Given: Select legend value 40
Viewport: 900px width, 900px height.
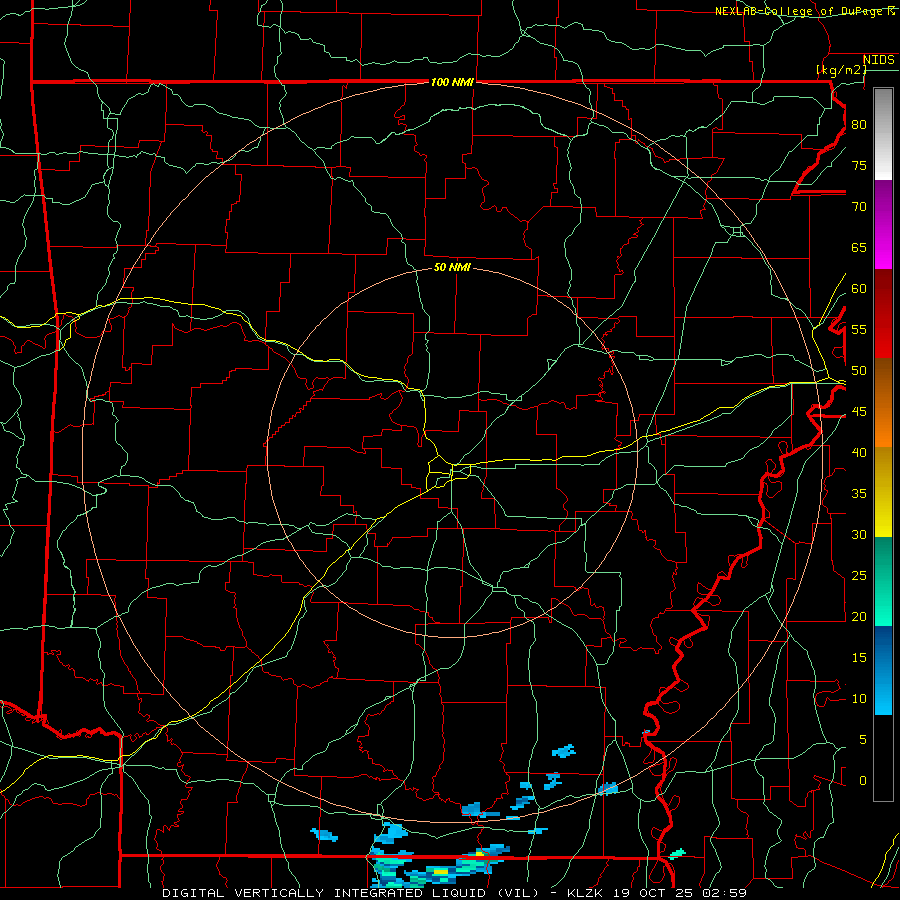Looking at the screenshot, I should (859, 452).
